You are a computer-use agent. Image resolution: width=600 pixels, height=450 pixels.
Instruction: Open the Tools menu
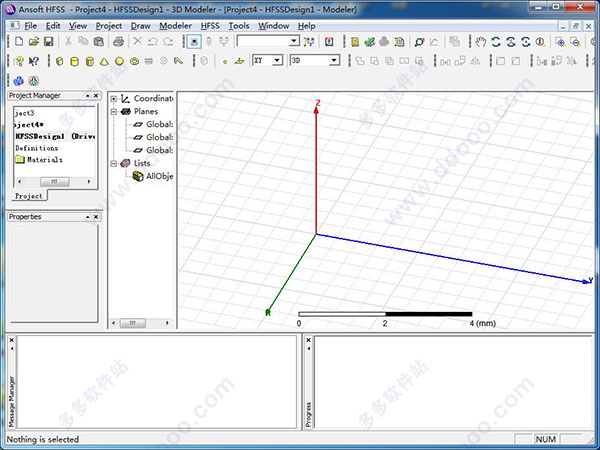tap(239, 26)
